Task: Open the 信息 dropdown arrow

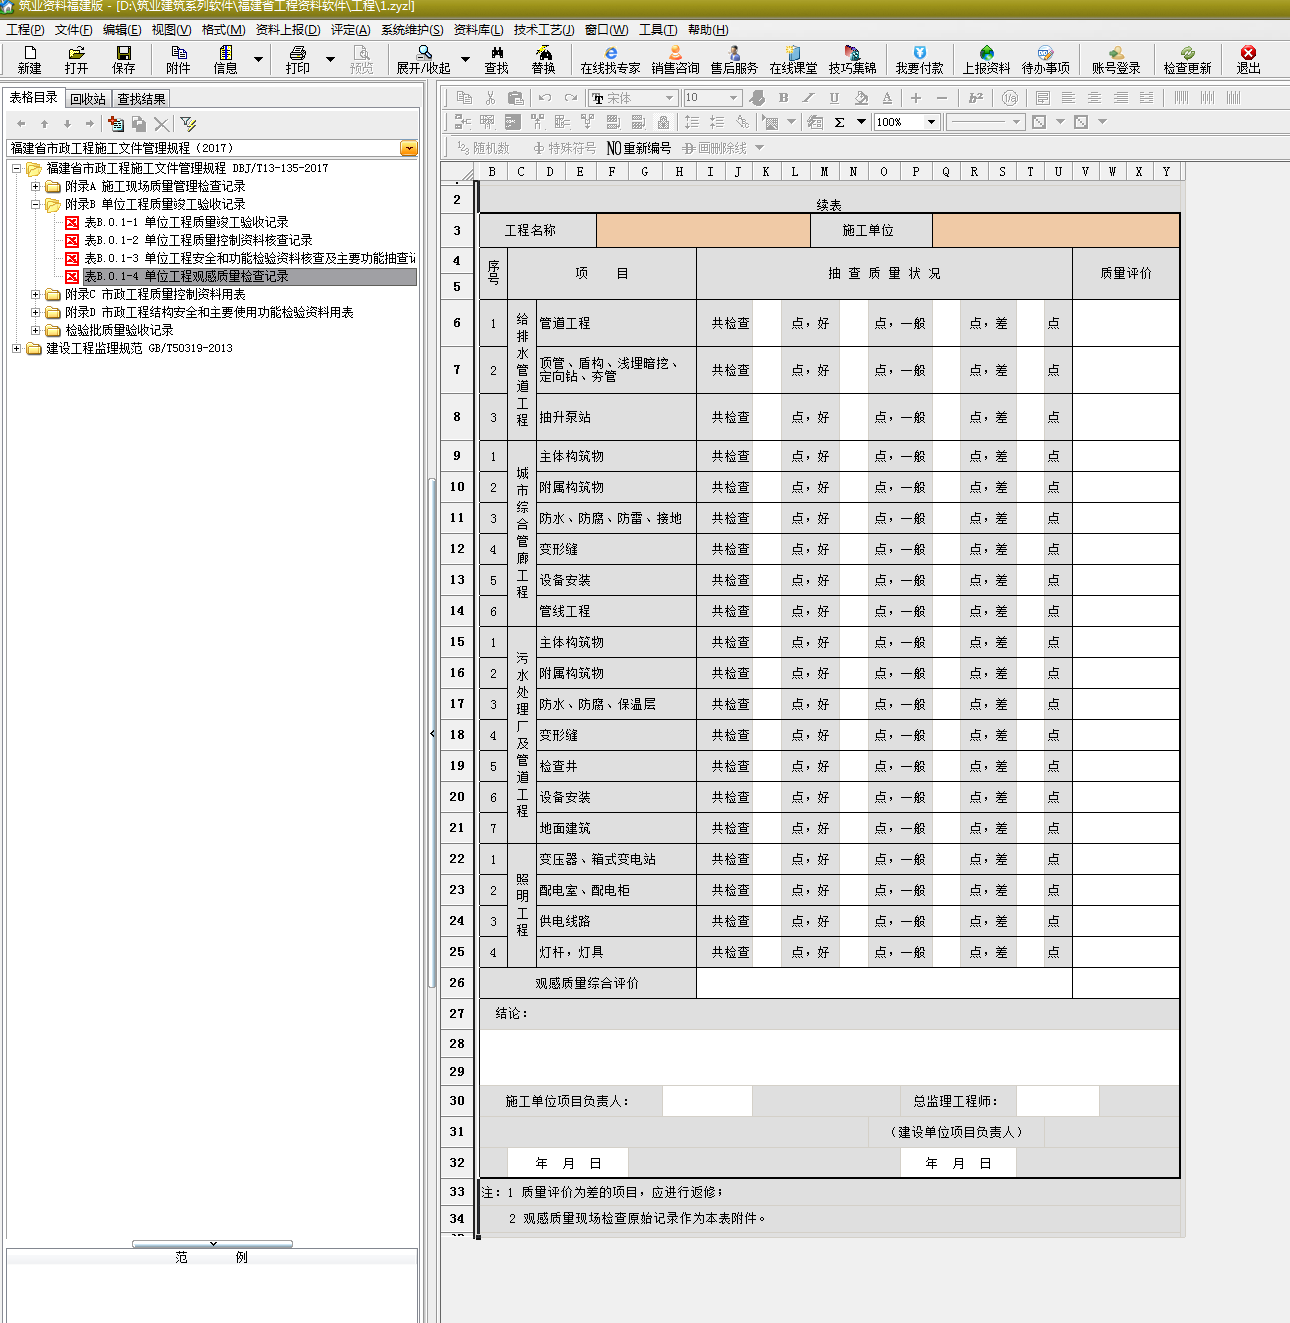Action: click(258, 59)
